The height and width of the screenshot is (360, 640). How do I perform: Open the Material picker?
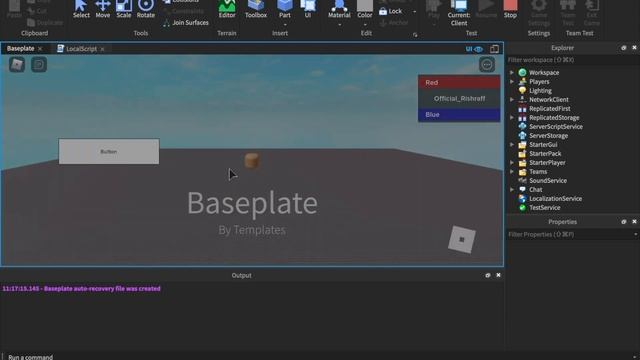(x=339, y=9)
